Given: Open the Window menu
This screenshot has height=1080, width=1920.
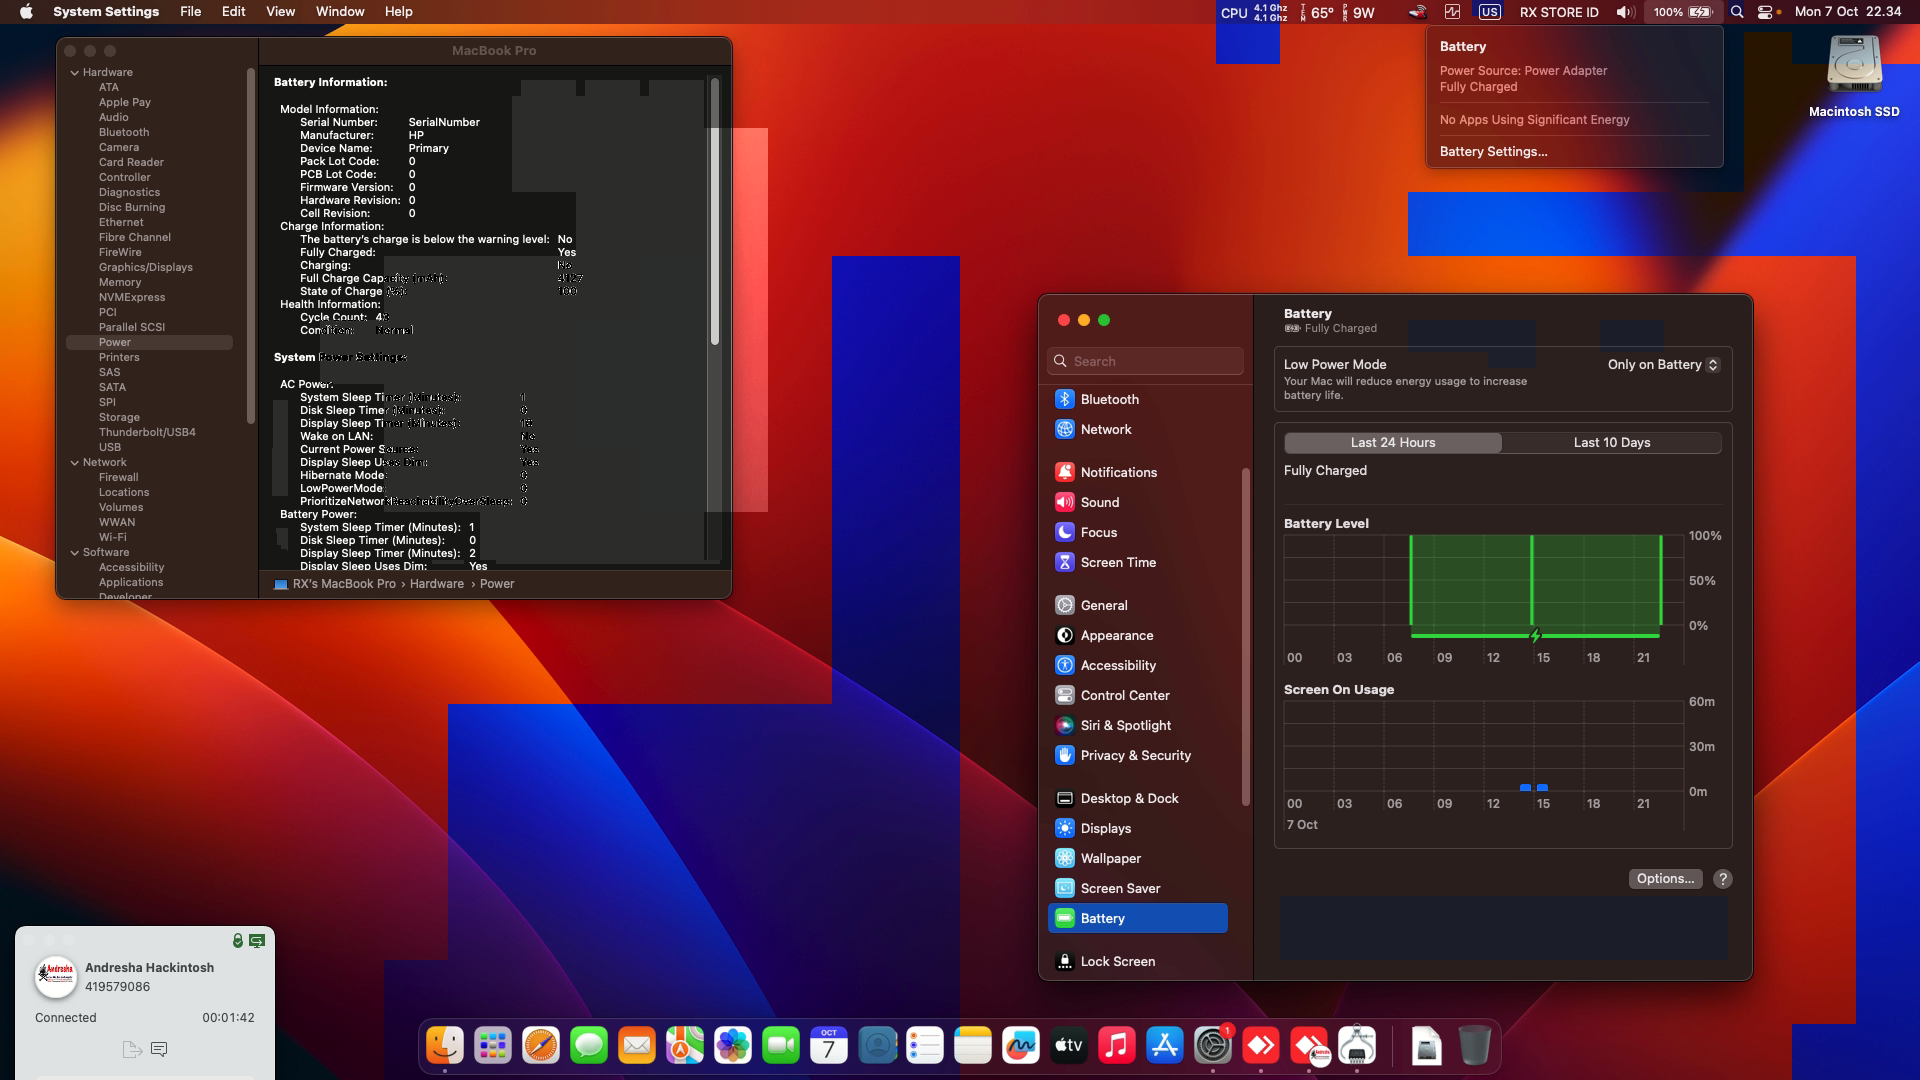Looking at the screenshot, I should click(340, 12).
